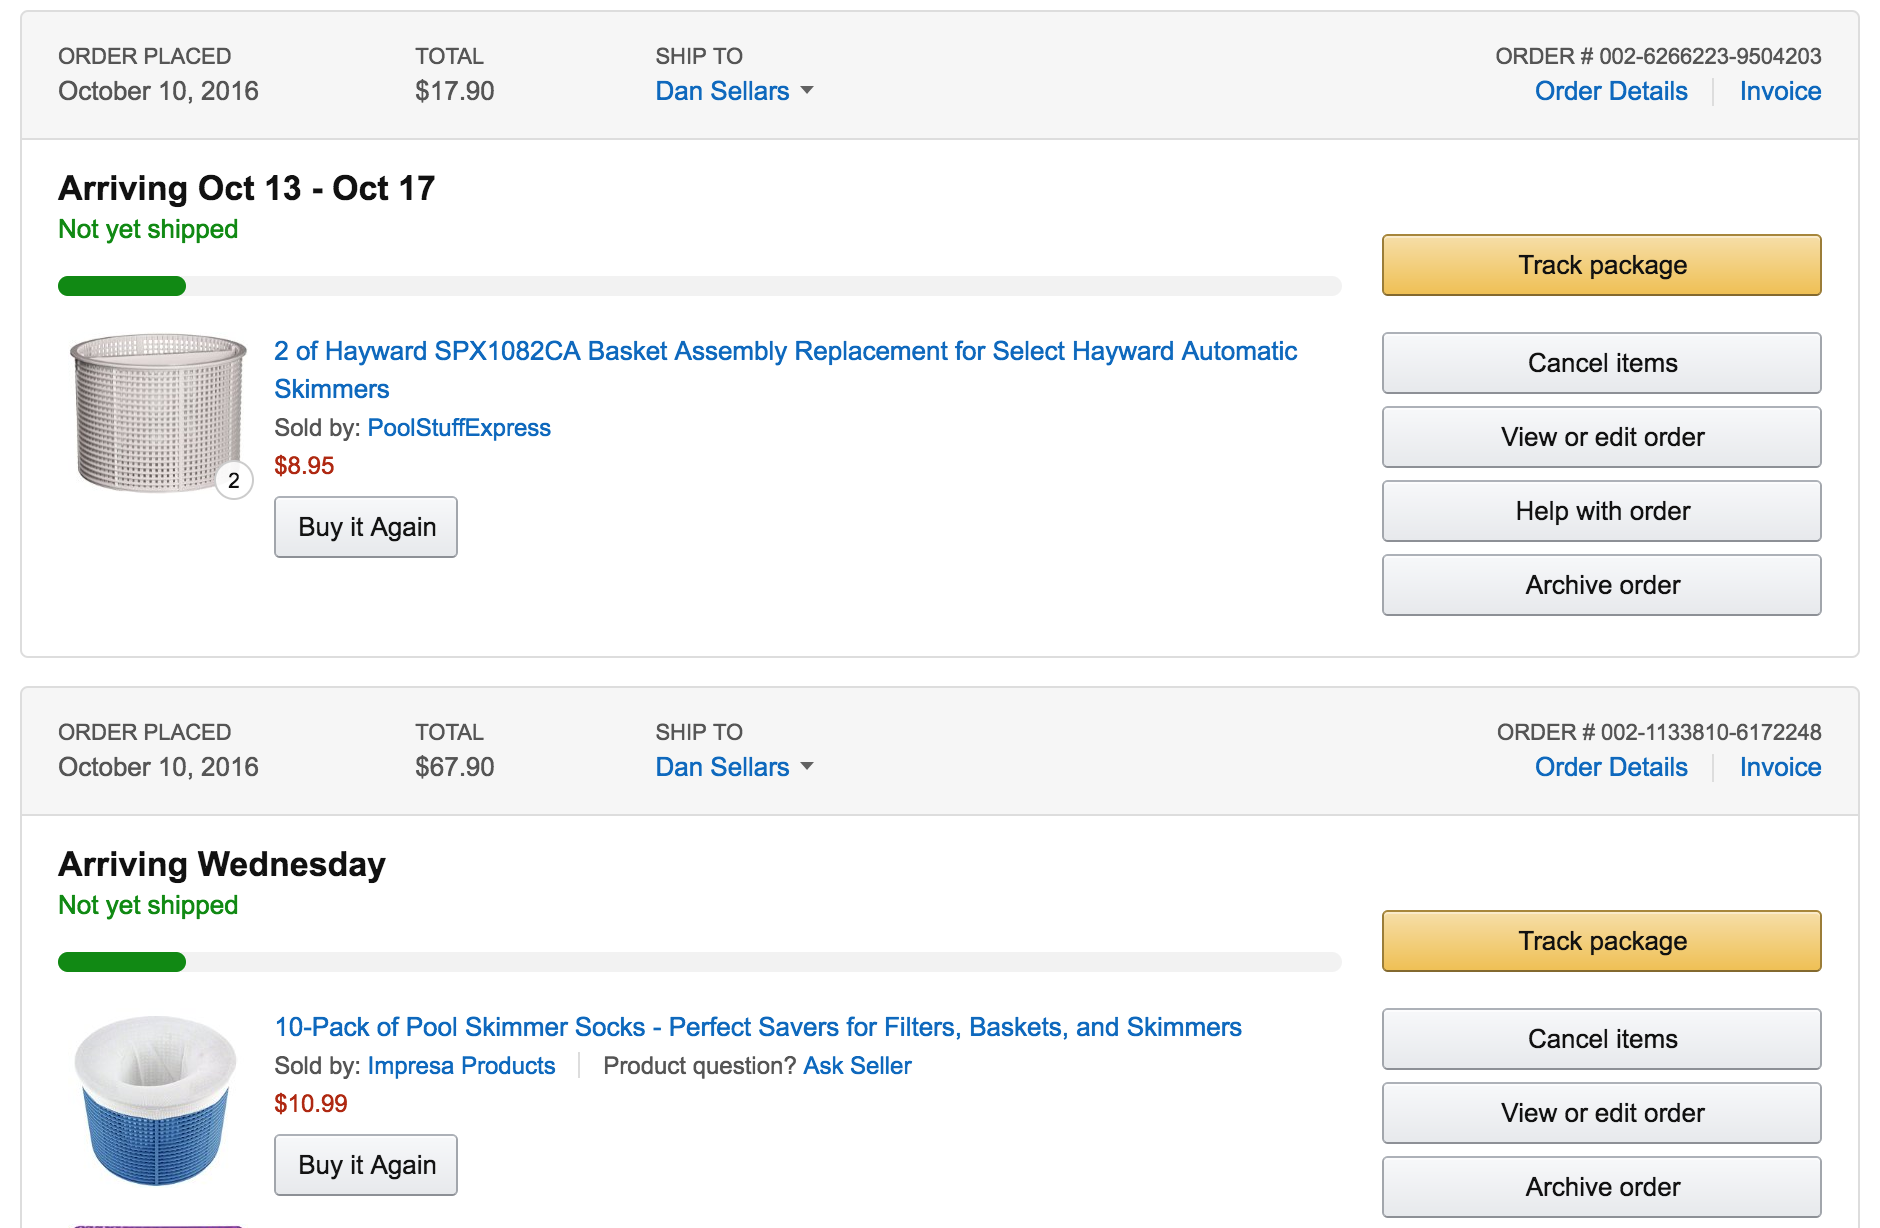The height and width of the screenshot is (1228, 1880).
Task: Track package for the $67.90 order
Action: 1601,941
